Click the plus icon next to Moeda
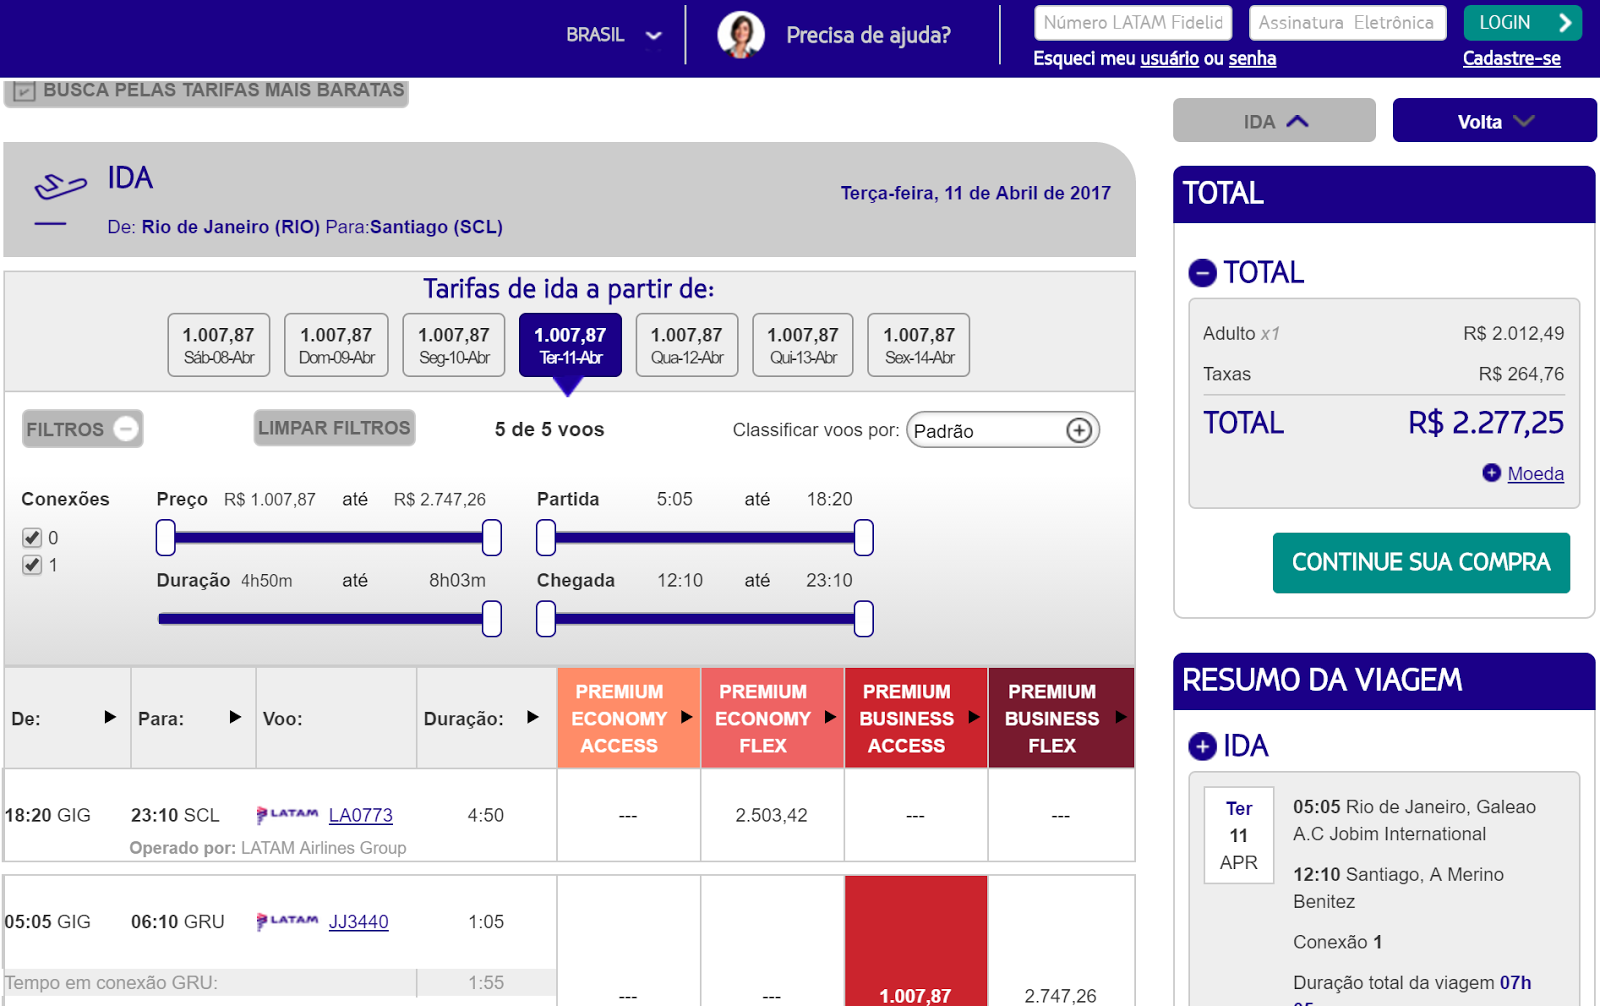This screenshot has height=1006, width=1600. pos(1491,473)
